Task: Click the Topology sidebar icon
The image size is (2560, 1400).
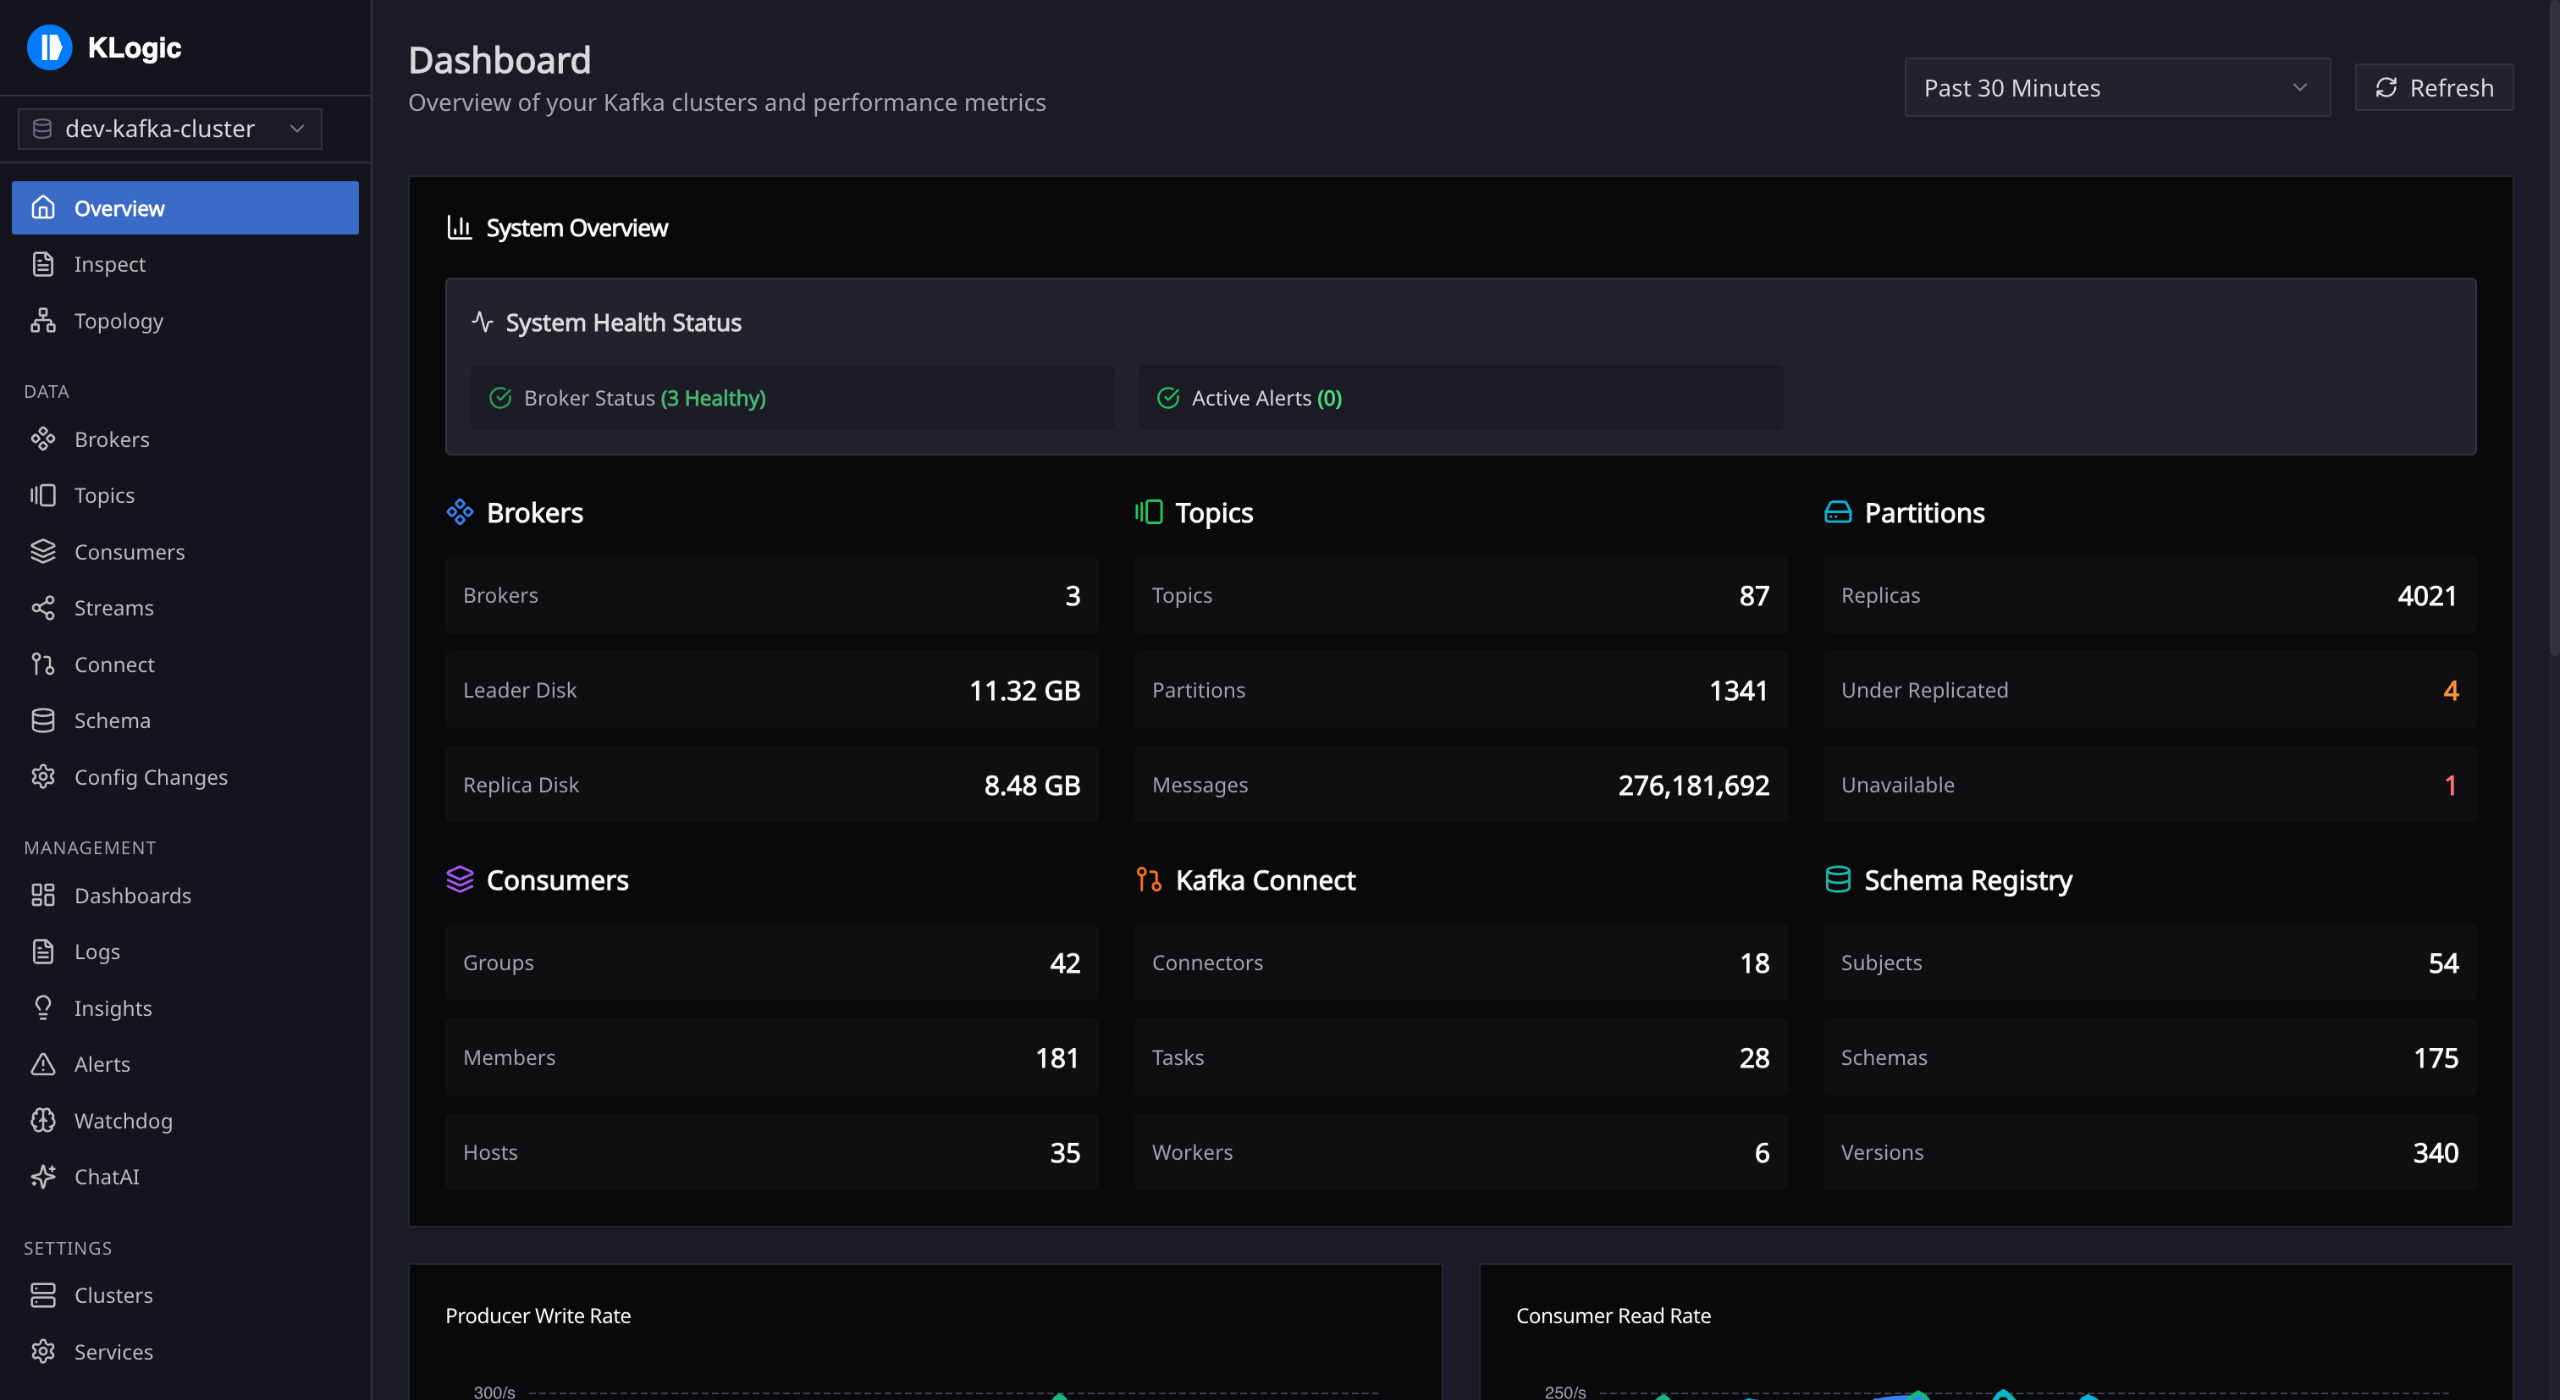Action: [43, 321]
